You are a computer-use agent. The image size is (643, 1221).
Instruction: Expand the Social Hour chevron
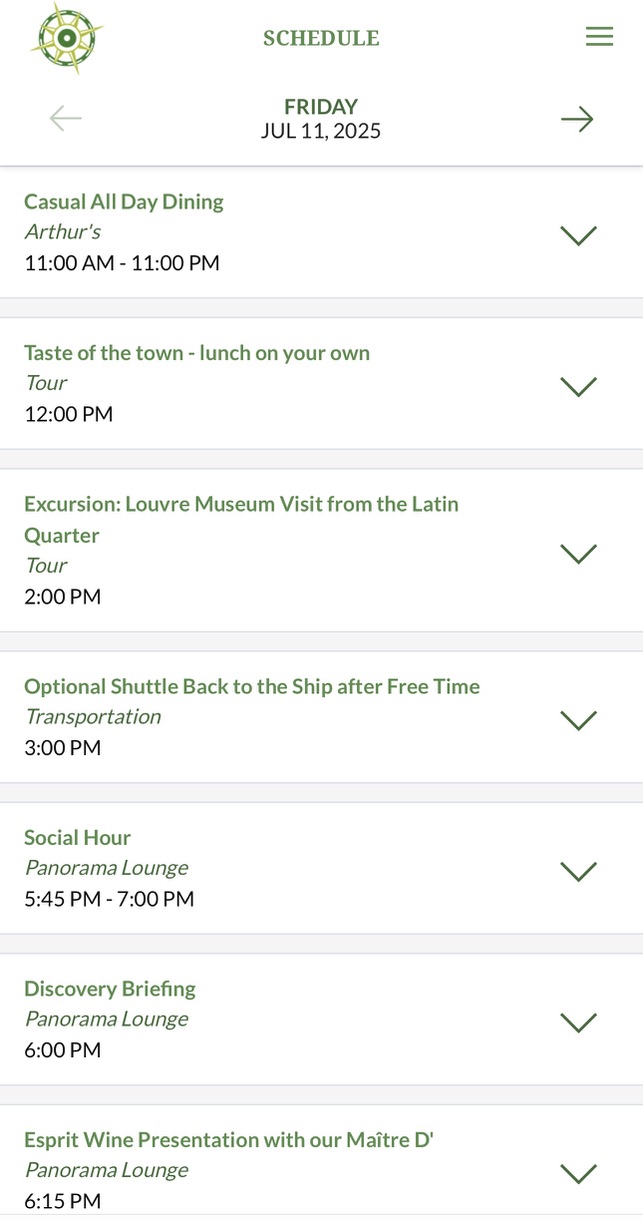pyautogui.click(x=579, y=871)
